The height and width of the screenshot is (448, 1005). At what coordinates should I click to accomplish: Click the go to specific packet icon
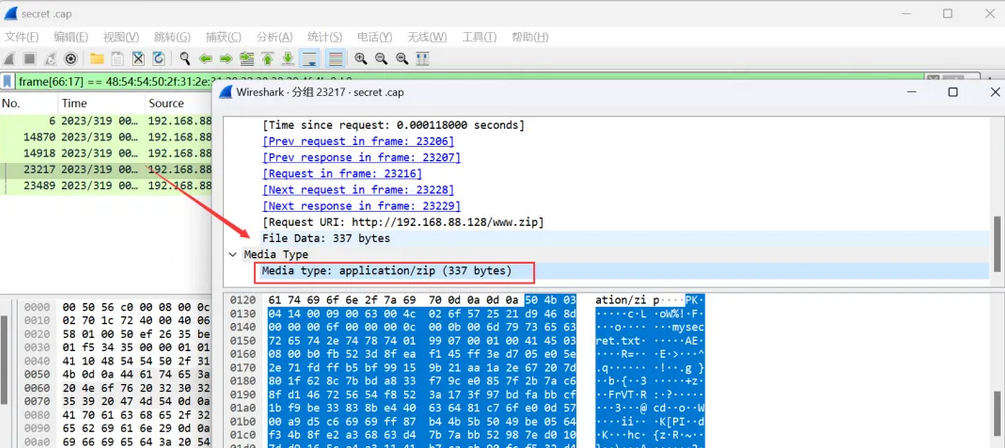(247, 59)
